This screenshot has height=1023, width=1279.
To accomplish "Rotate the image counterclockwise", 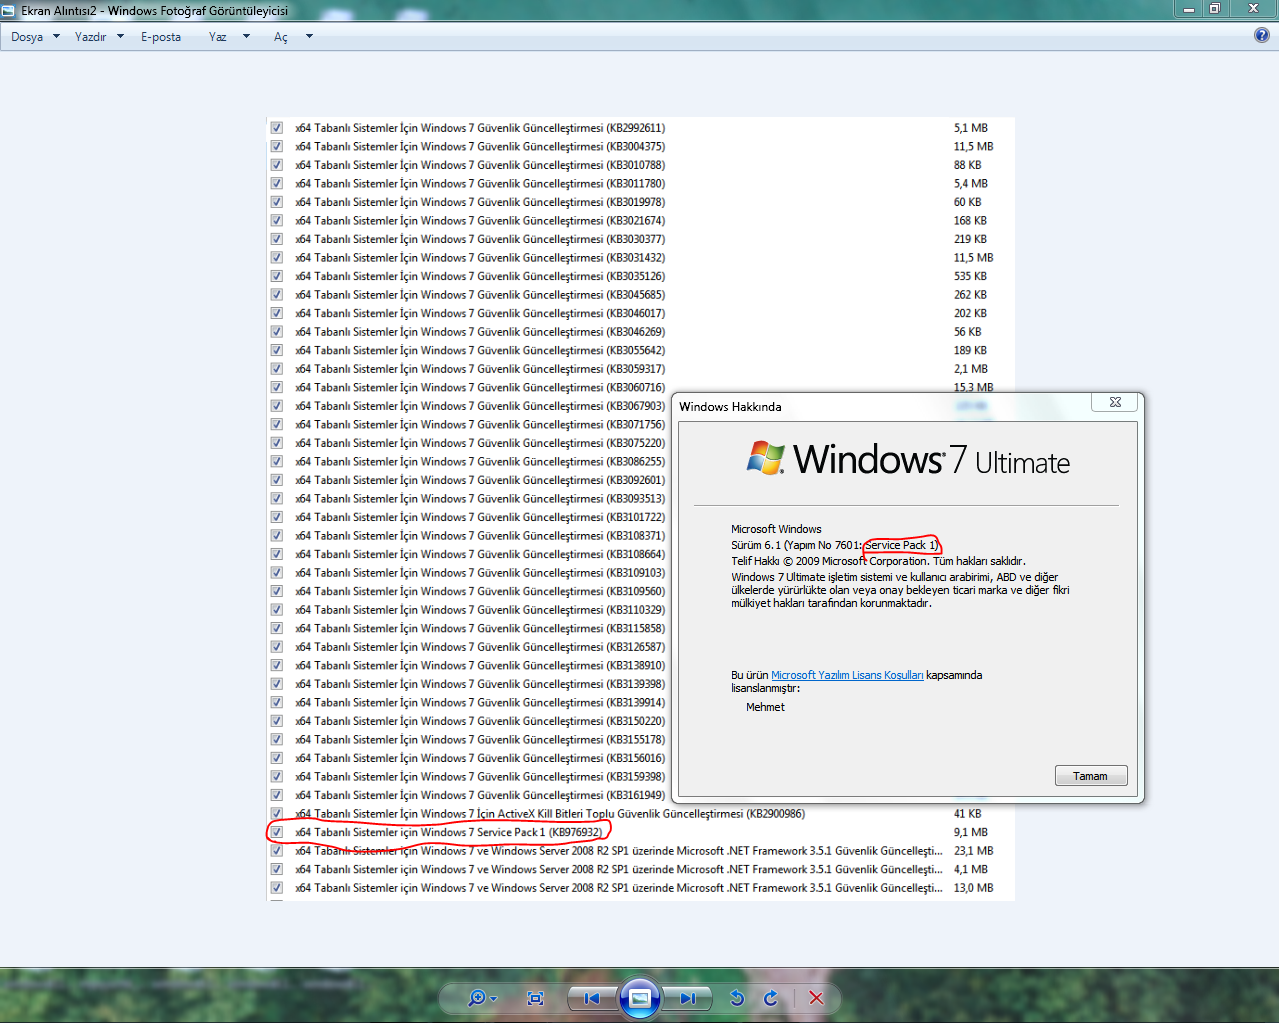I will 737,998.
